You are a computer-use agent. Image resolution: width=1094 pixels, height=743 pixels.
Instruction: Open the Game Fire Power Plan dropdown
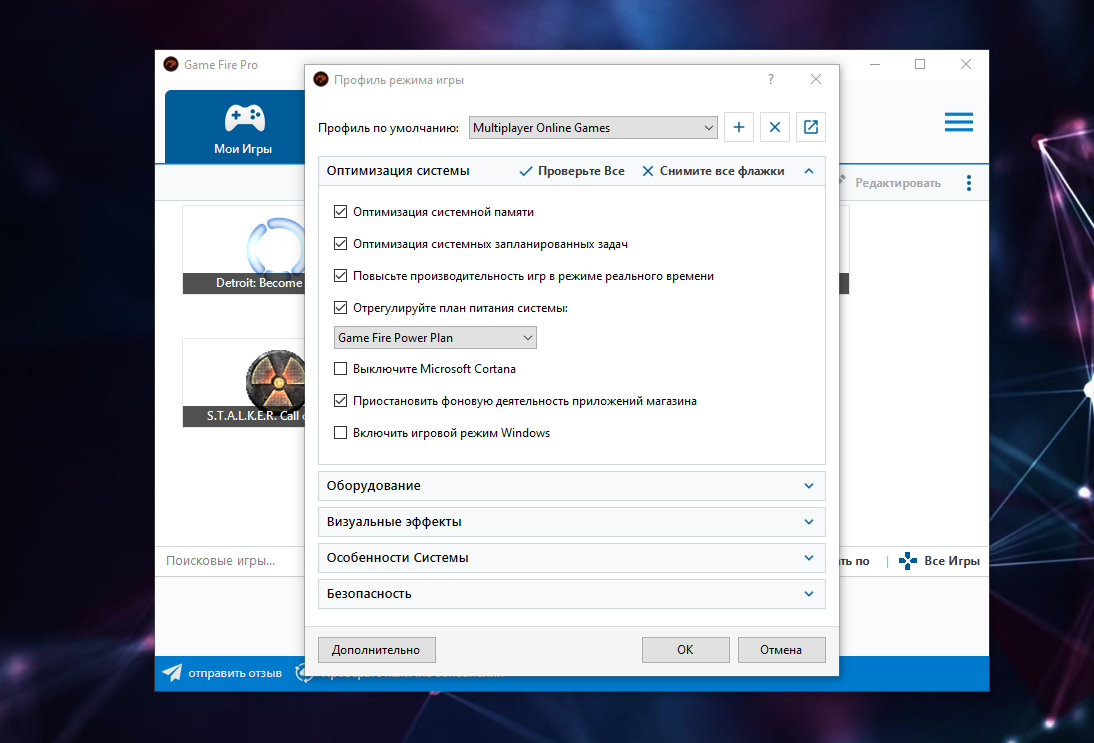coord(435,338)
